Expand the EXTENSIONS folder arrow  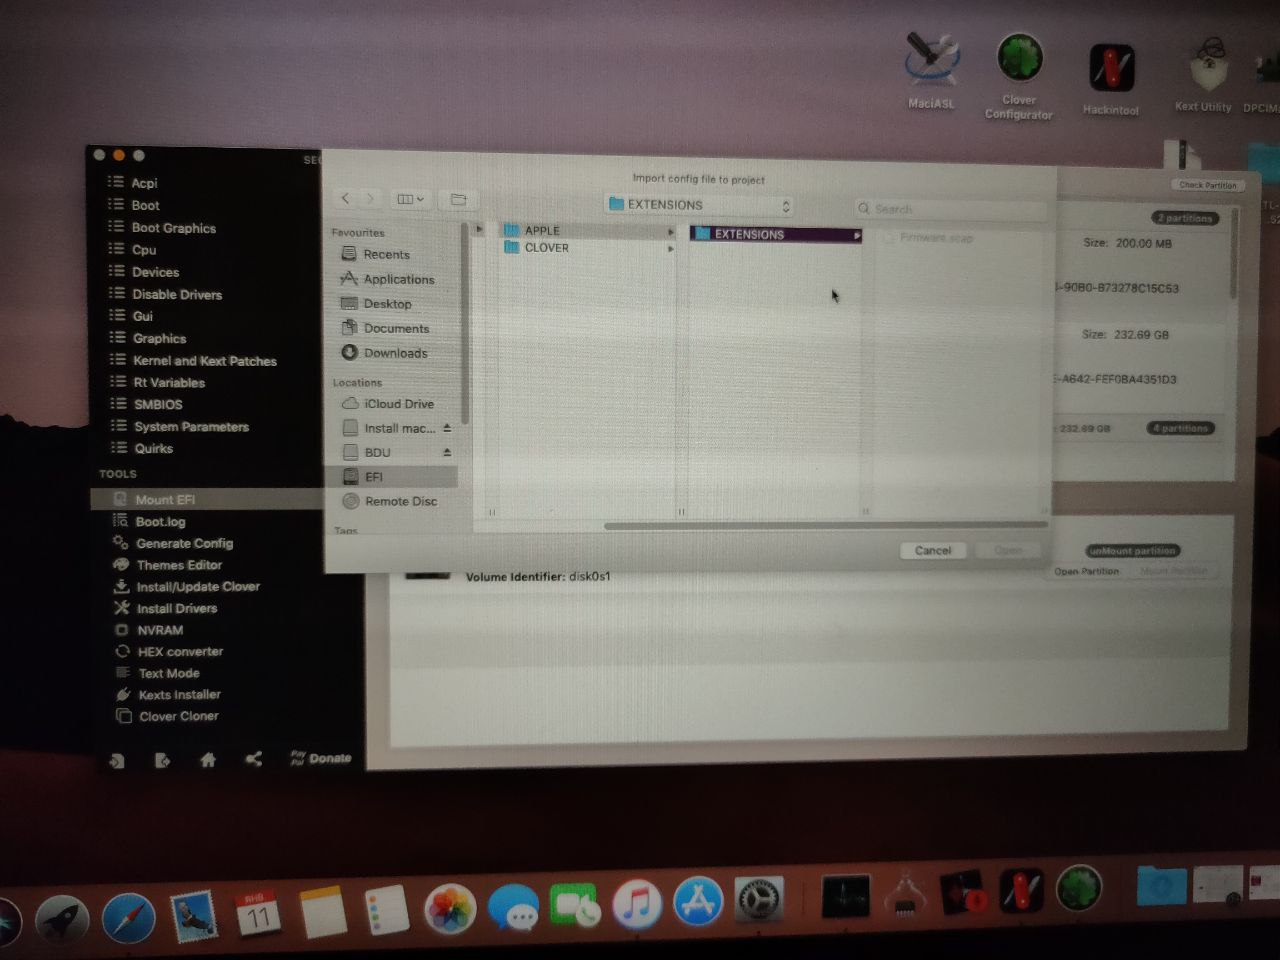857,235
